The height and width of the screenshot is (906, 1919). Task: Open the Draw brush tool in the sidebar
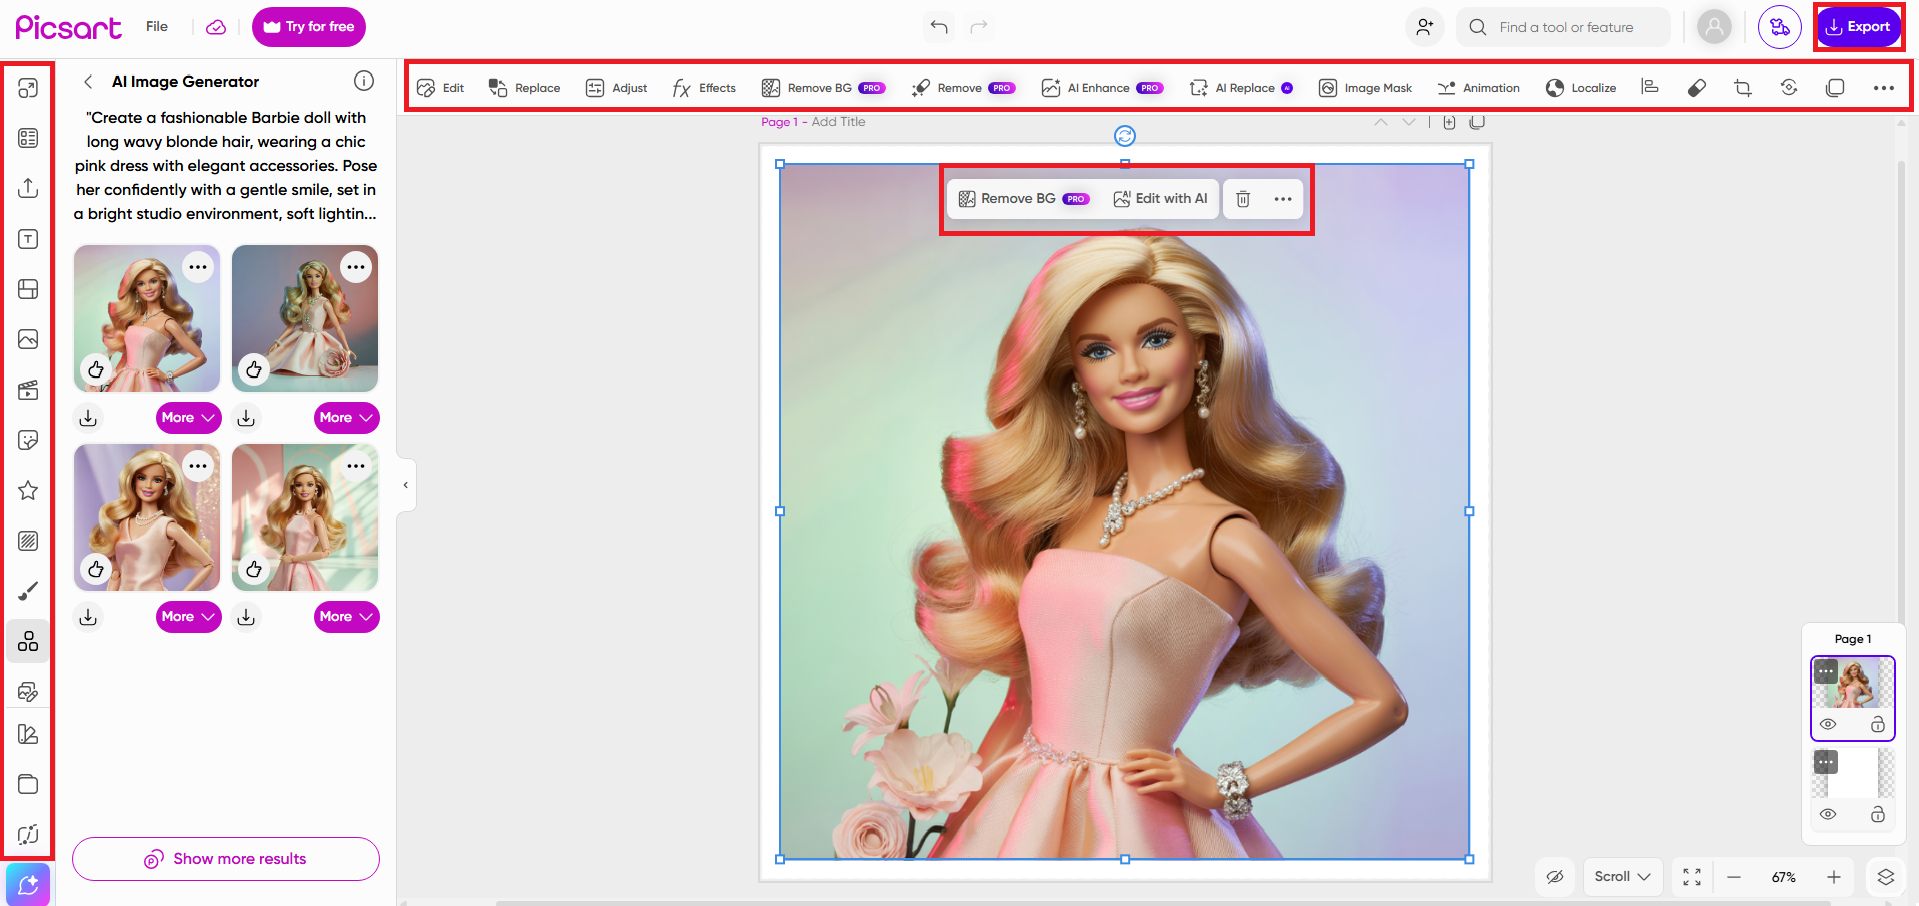pos(28,590)
